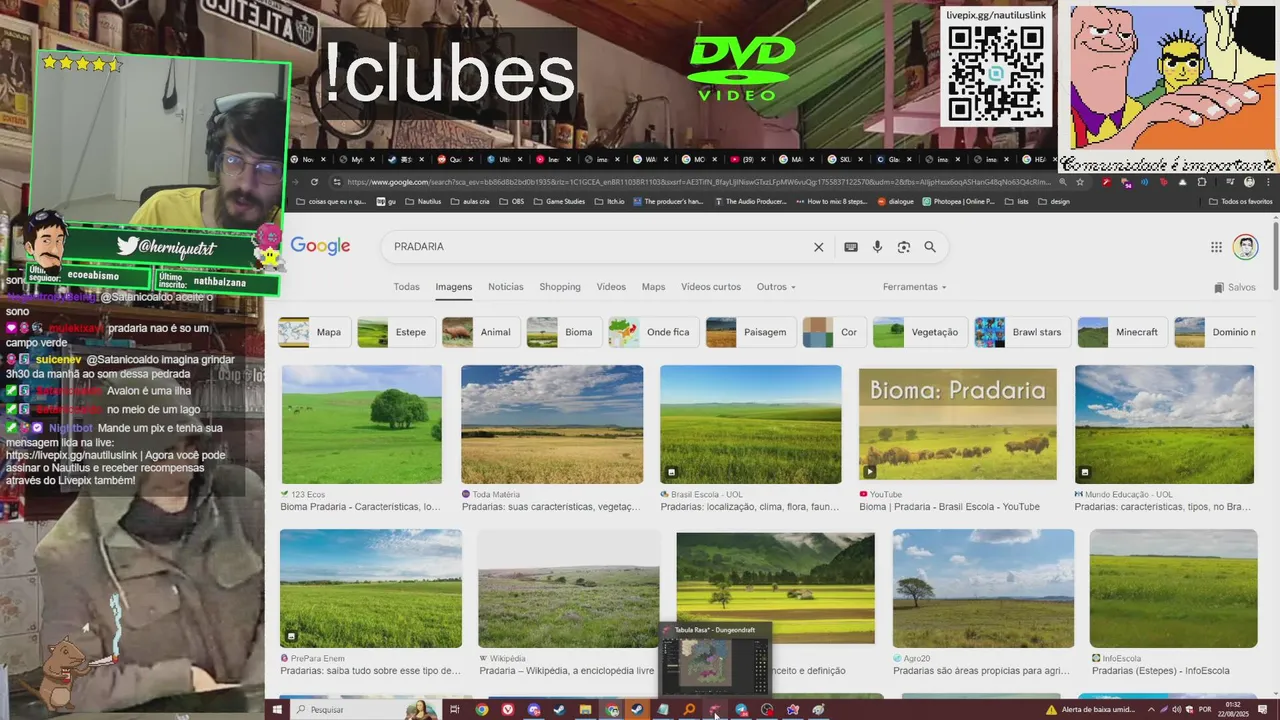The width and height of the screenshot is (1280, 720).
Task: Expand the Ferramentas tools dropdown
Action: (914, 287)
